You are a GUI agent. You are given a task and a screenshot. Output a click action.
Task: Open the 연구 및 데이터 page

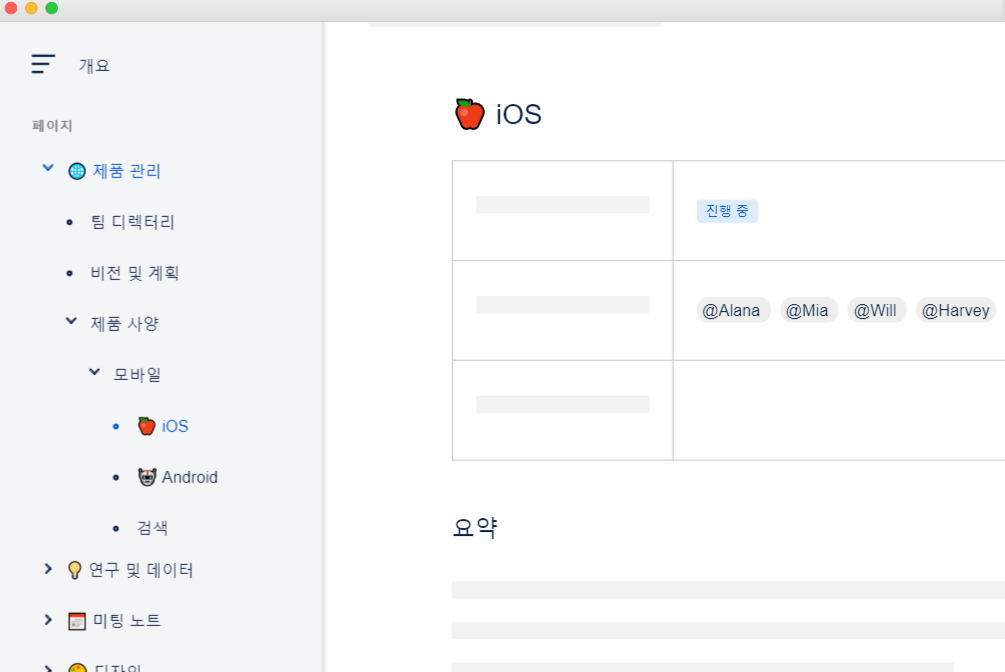(141, 570)
